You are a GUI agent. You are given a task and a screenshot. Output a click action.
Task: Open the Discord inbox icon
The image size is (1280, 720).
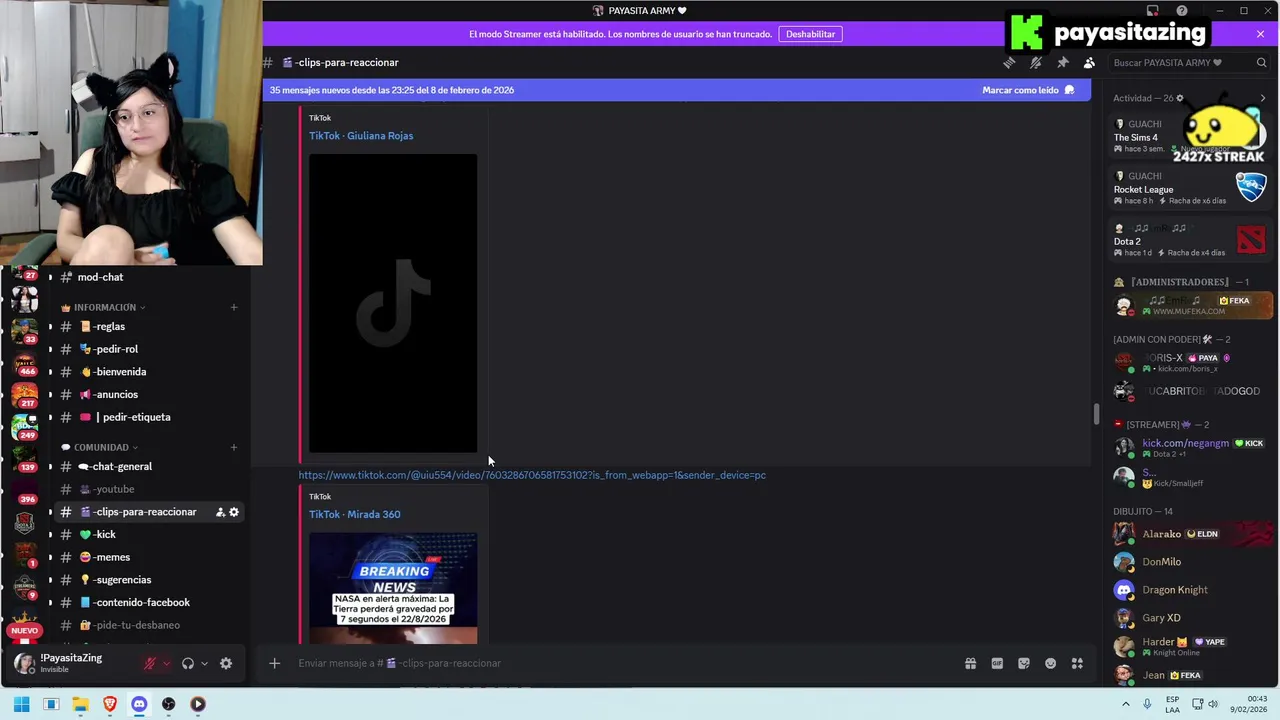tap(1153, 11)
